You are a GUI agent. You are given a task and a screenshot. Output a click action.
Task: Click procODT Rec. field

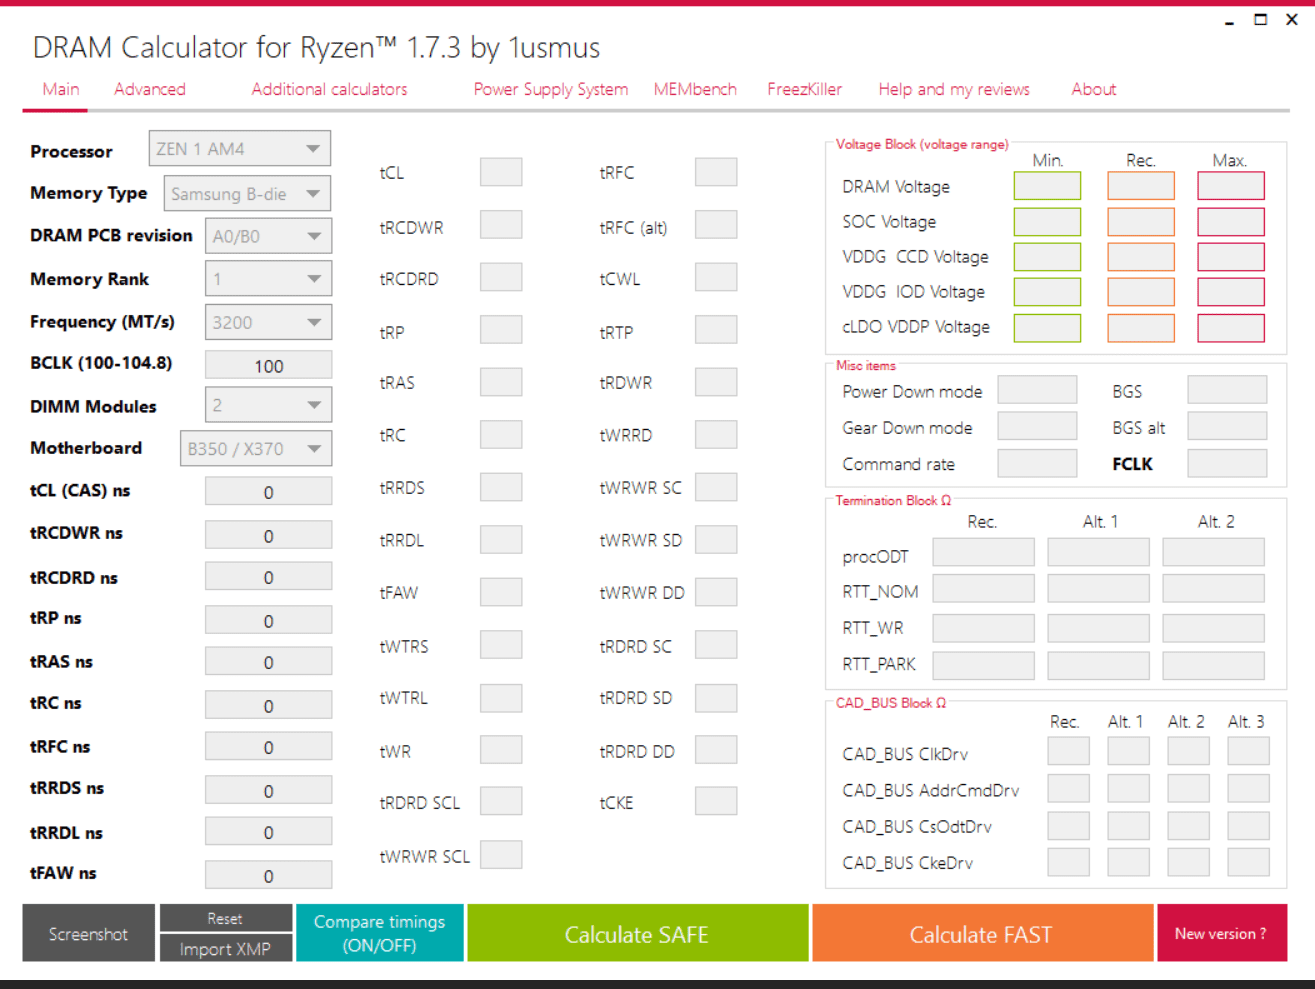(983, 552)
